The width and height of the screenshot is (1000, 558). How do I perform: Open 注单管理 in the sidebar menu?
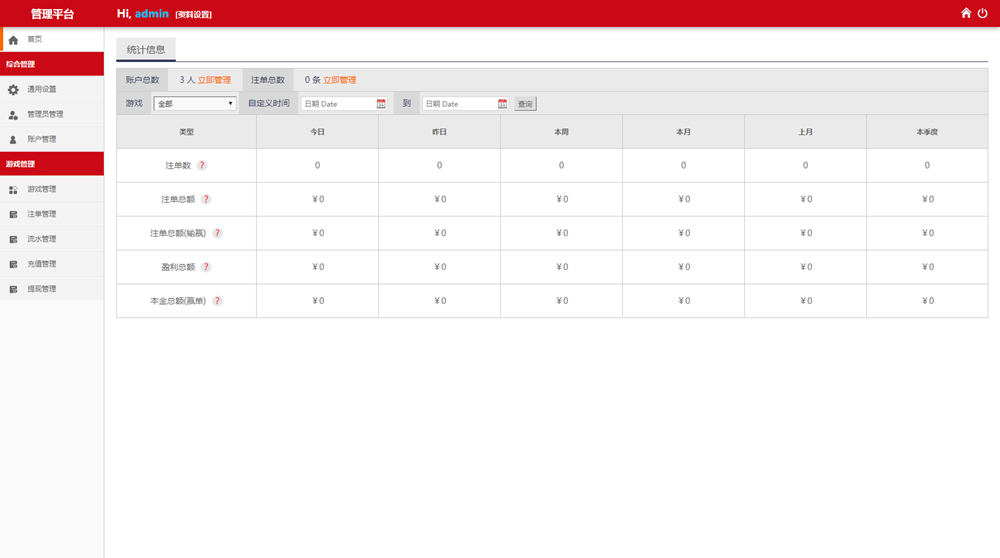coord(42,214)
